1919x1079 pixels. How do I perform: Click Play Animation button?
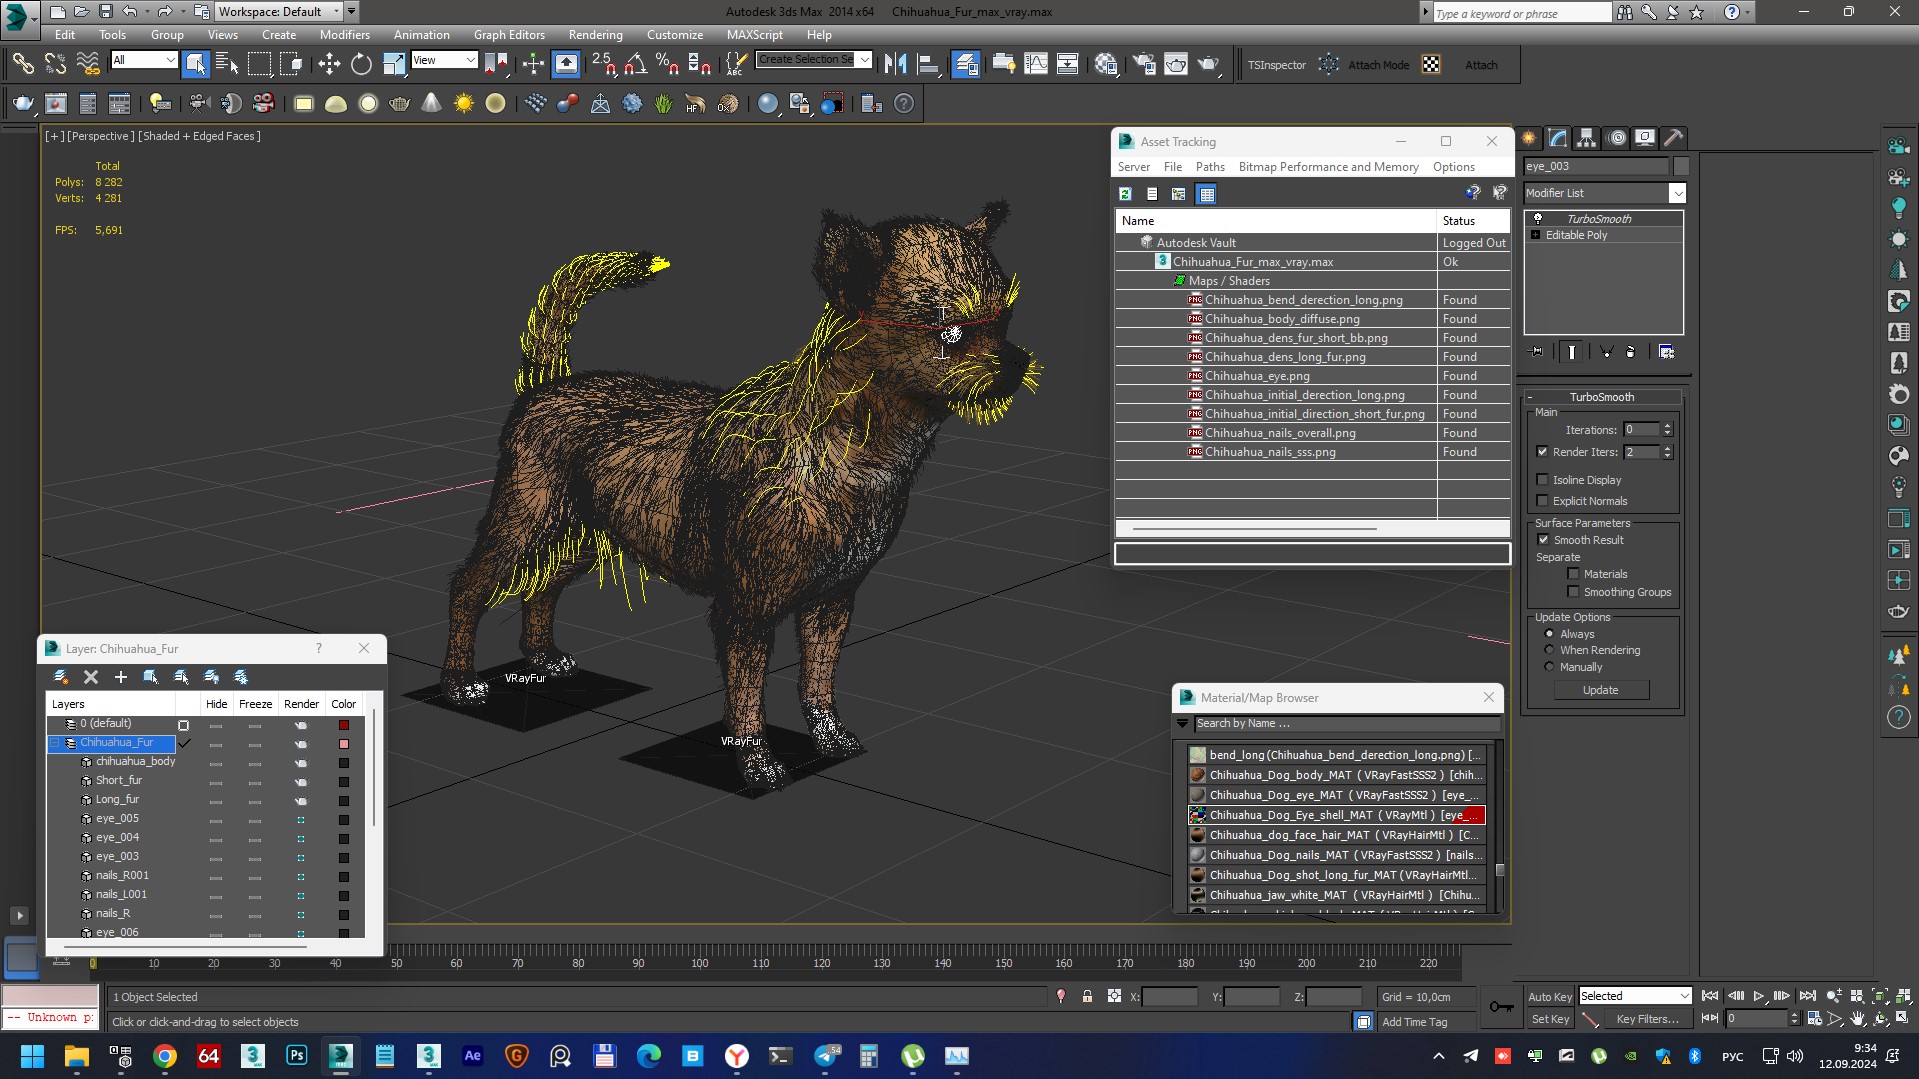(x=1759, y=996)
